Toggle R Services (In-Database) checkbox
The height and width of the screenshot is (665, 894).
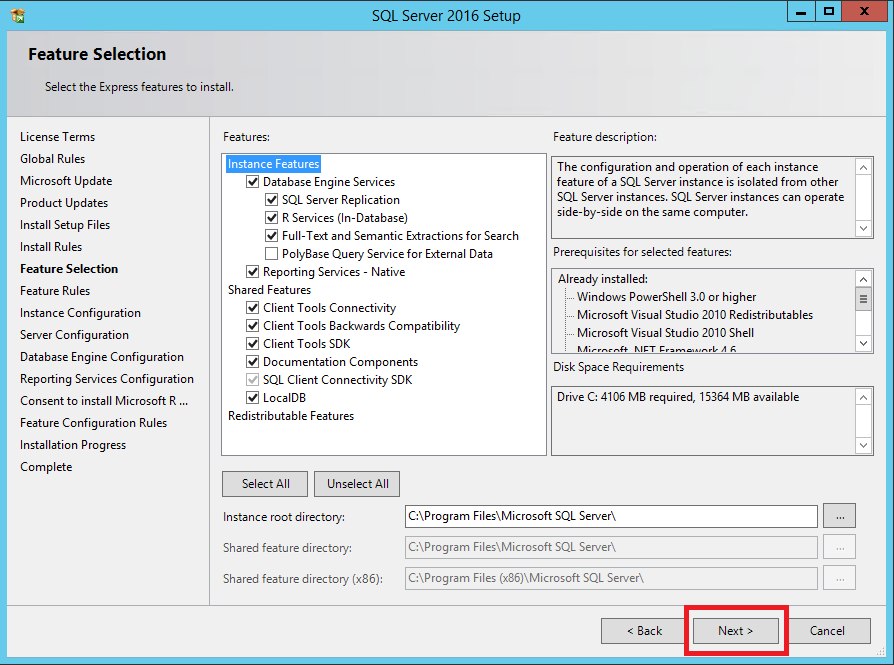coord(271,218)
